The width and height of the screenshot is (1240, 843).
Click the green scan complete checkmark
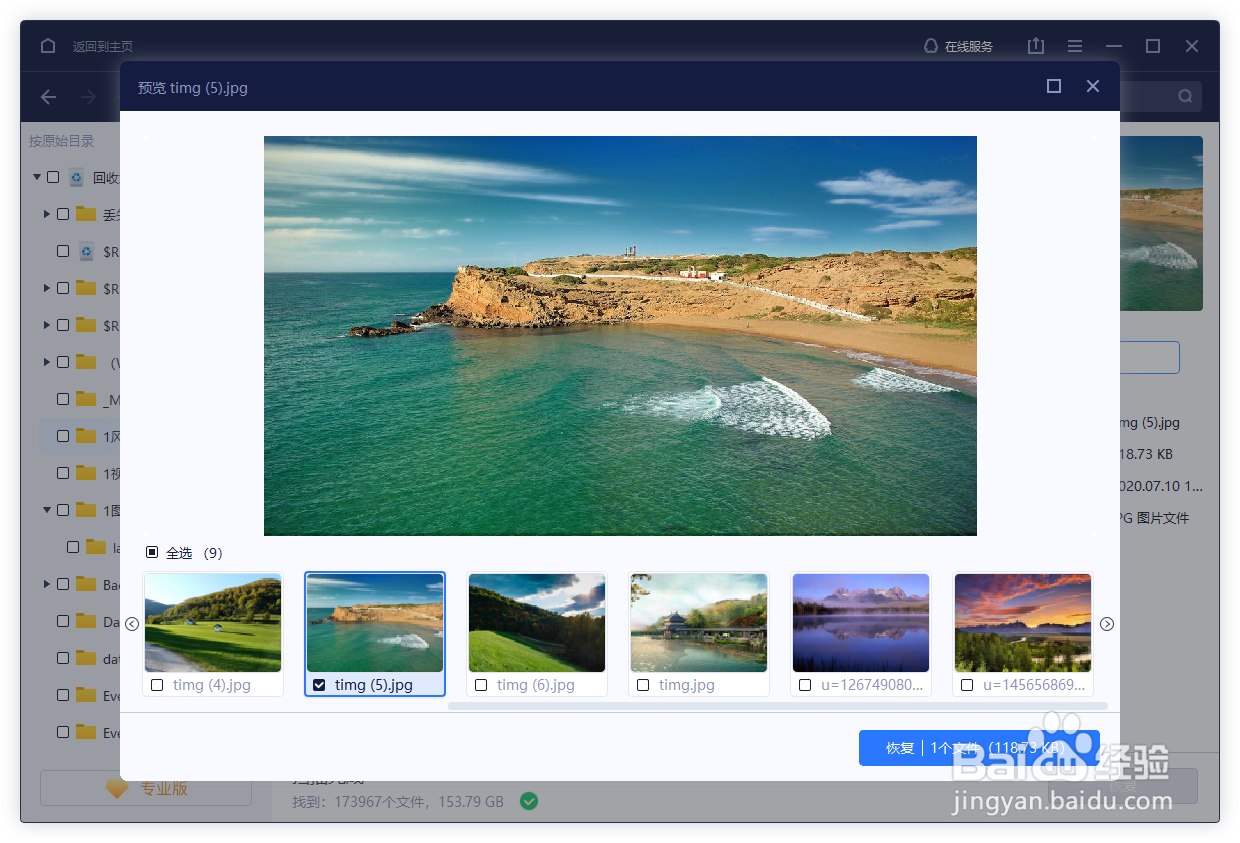pos(529,801)
